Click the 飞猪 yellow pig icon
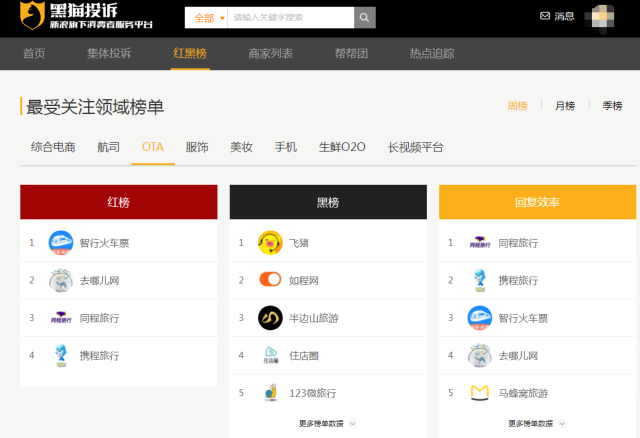The width and height of the screenshot is (640, 438). (x=270, y=242)
